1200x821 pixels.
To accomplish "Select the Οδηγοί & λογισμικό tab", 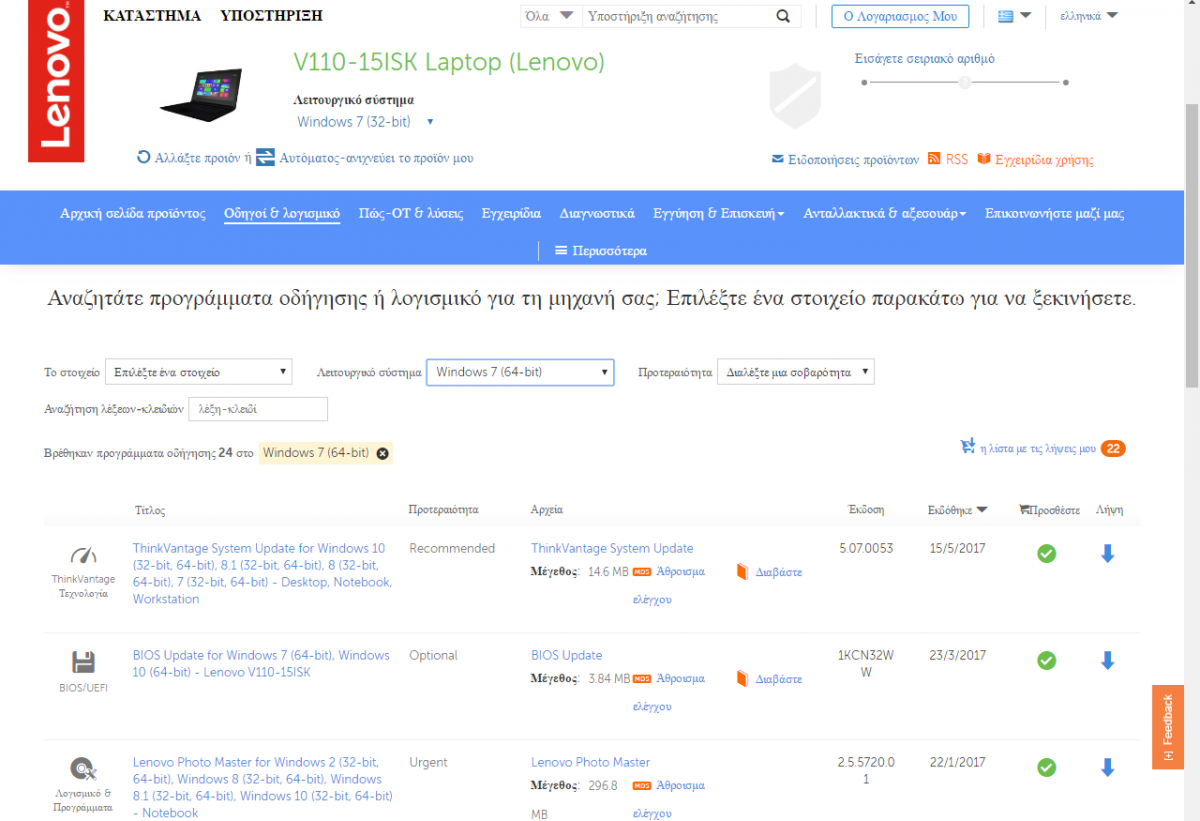I will (x=282, y=214).
